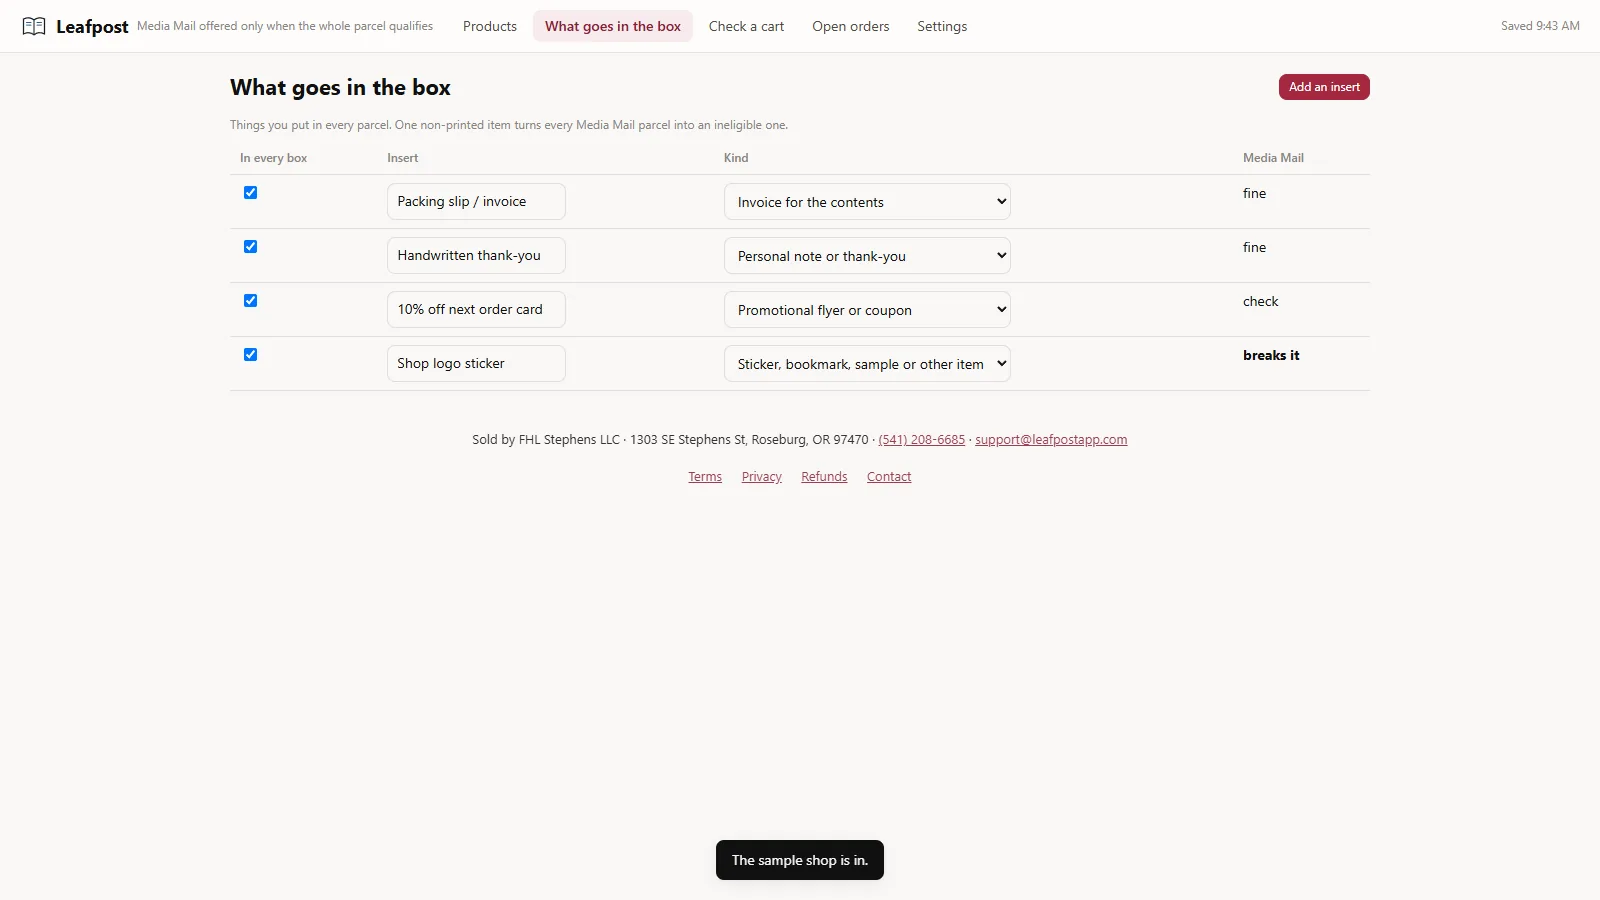Click the 'breaks it' Media Mail status
Image resolution: width=1600 pixels, height=900 pixels.
(1271, 355)
